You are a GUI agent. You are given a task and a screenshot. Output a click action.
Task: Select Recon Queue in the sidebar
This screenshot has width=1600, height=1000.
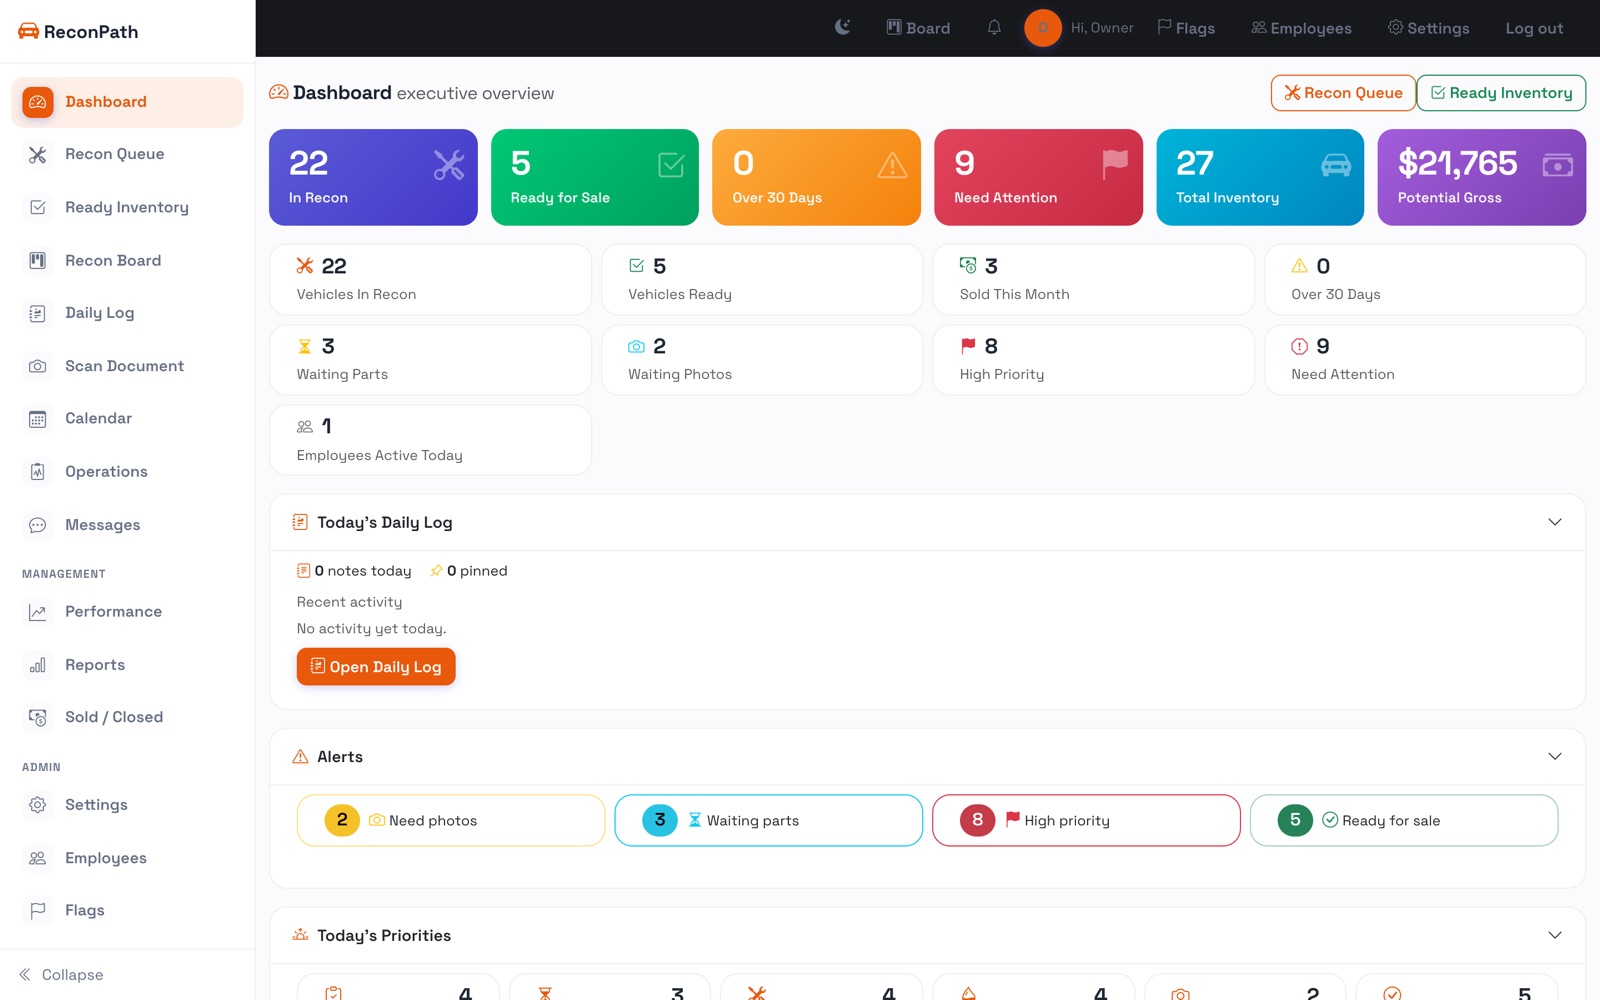[x=127, y=155]
